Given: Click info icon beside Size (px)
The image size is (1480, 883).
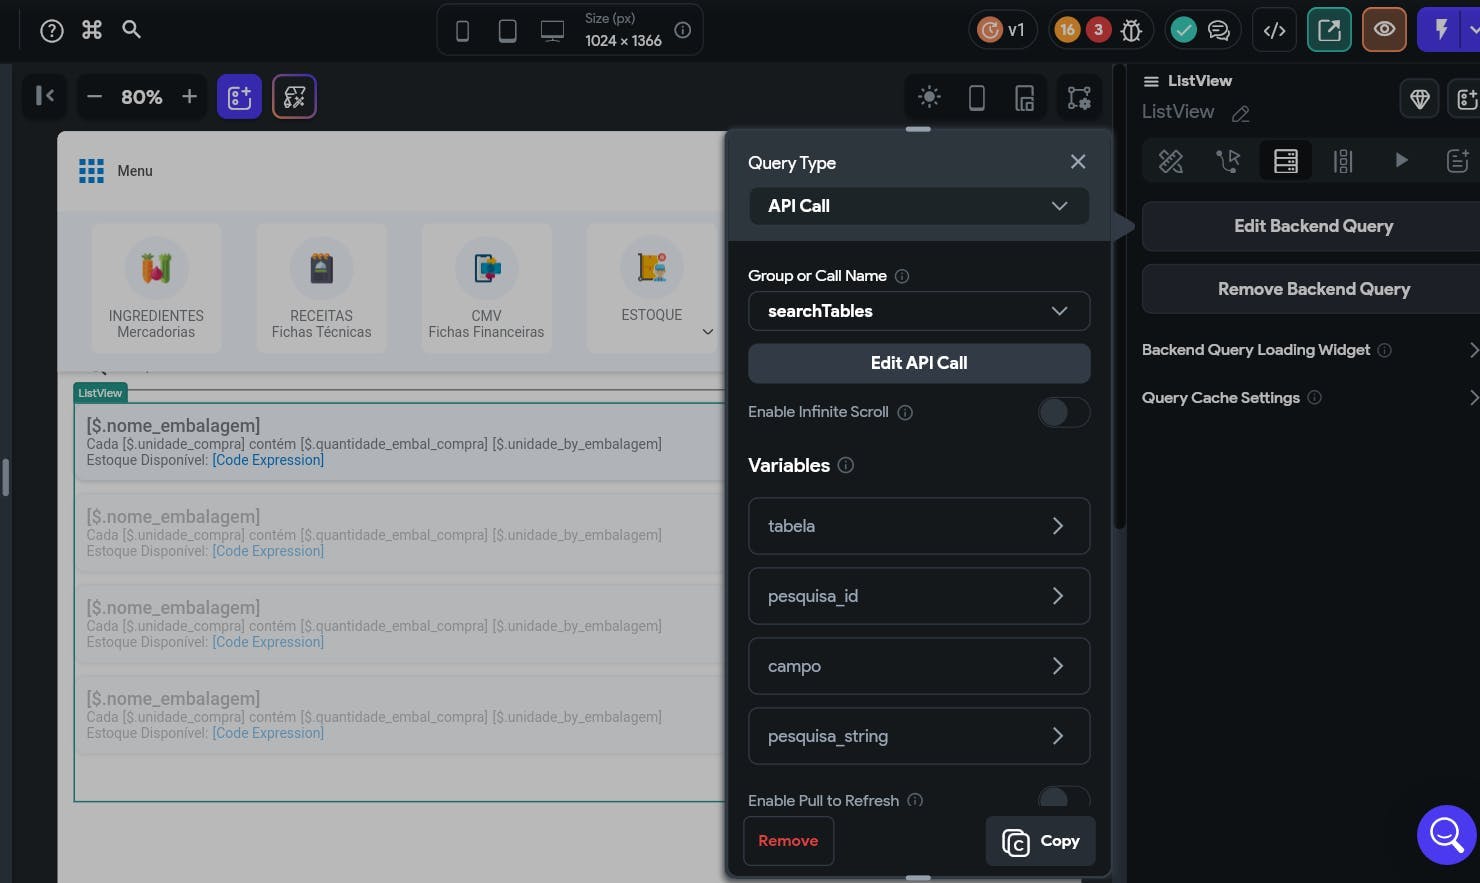Looking at the screenshot, I should point(683,30).
